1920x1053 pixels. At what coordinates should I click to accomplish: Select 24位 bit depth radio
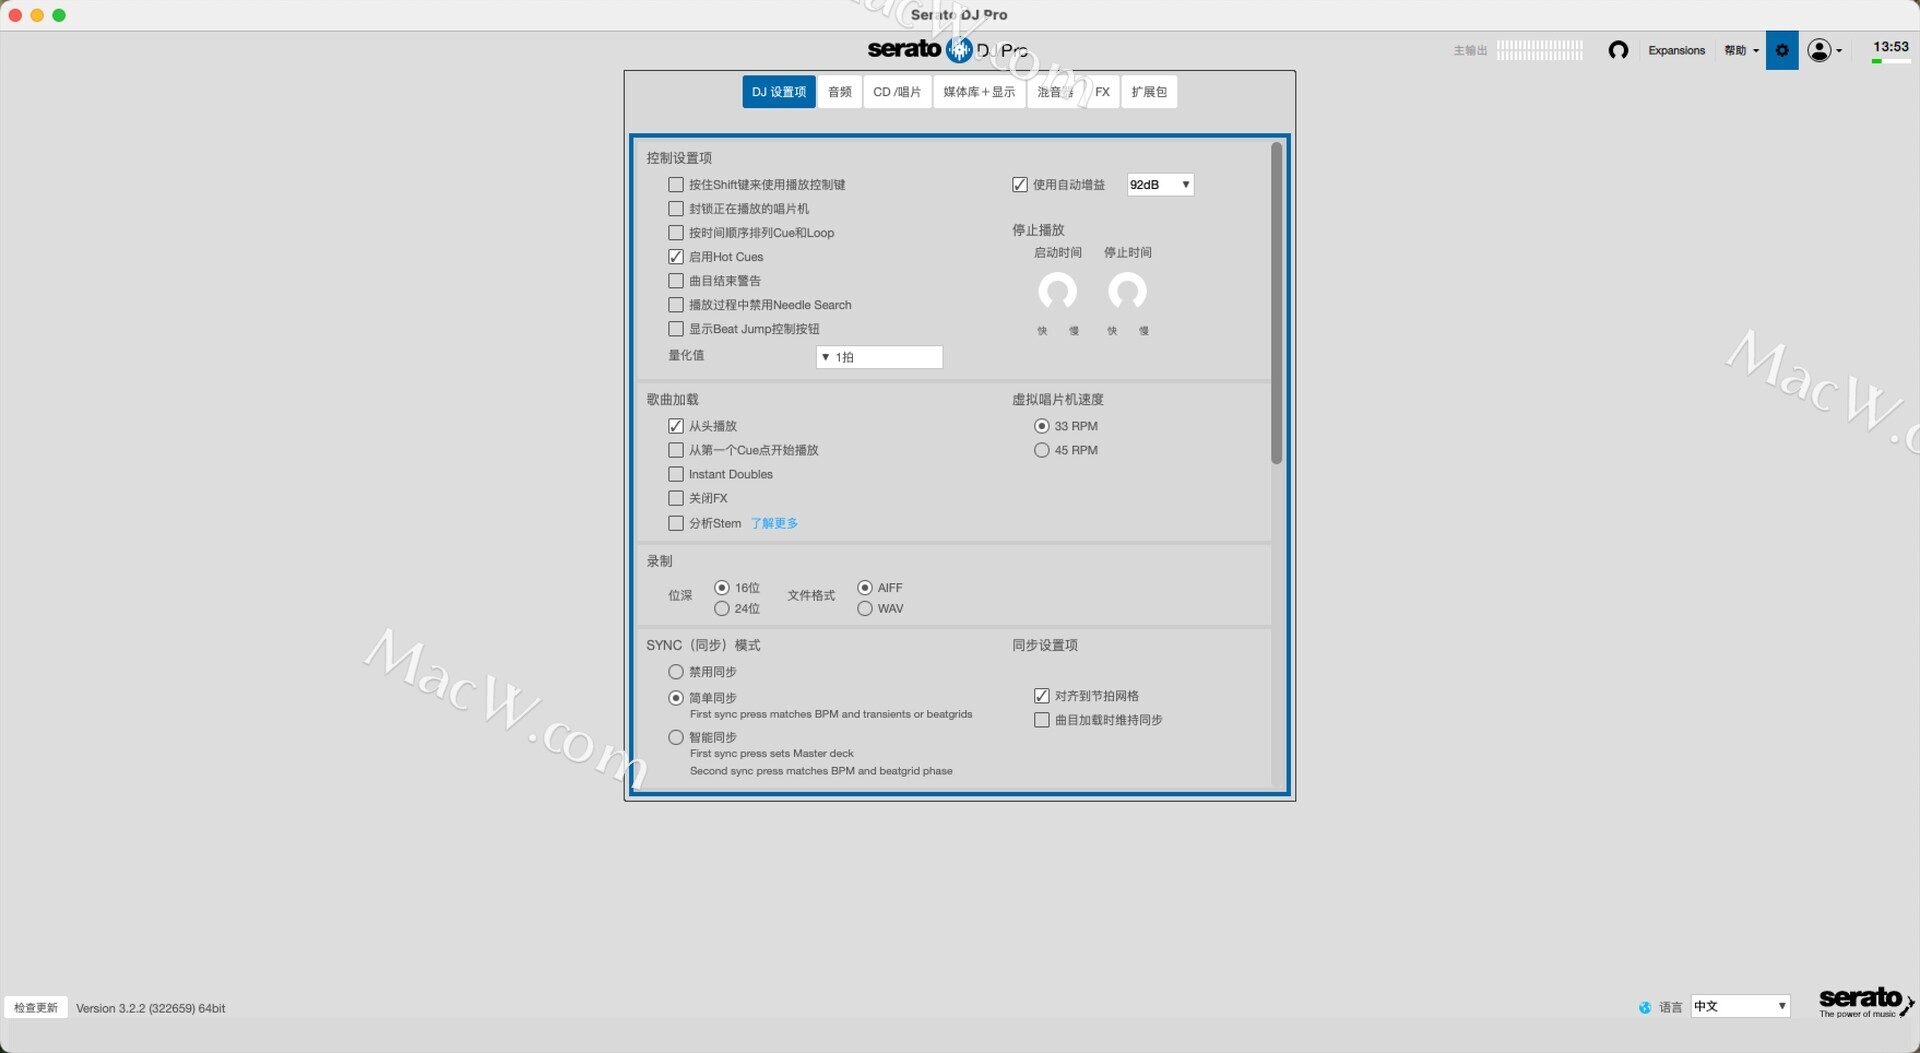click(722, 609)
